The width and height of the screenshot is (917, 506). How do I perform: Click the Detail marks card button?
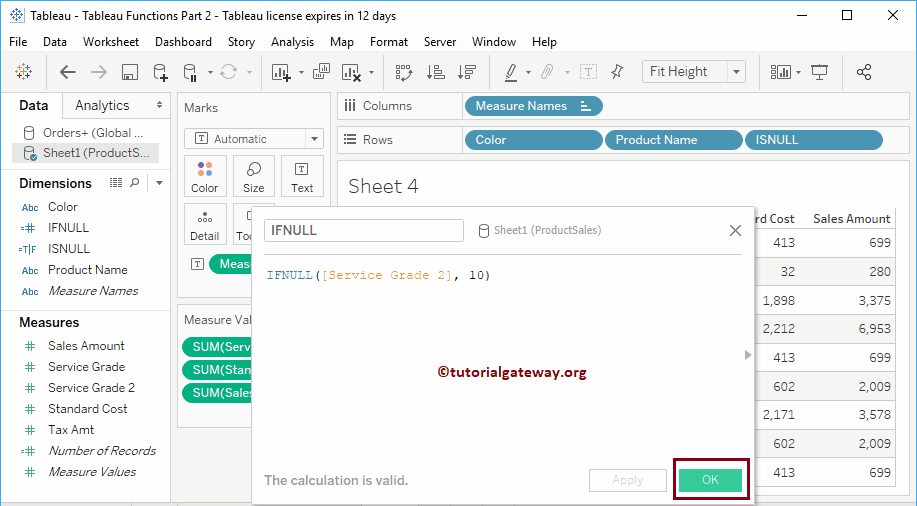pos(205,225)
